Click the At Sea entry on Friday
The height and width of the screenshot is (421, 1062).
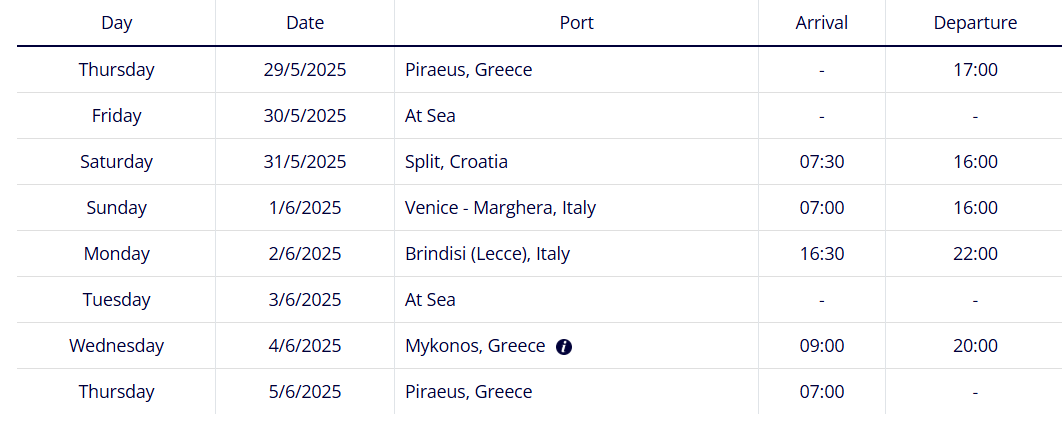tap(430, 116)
